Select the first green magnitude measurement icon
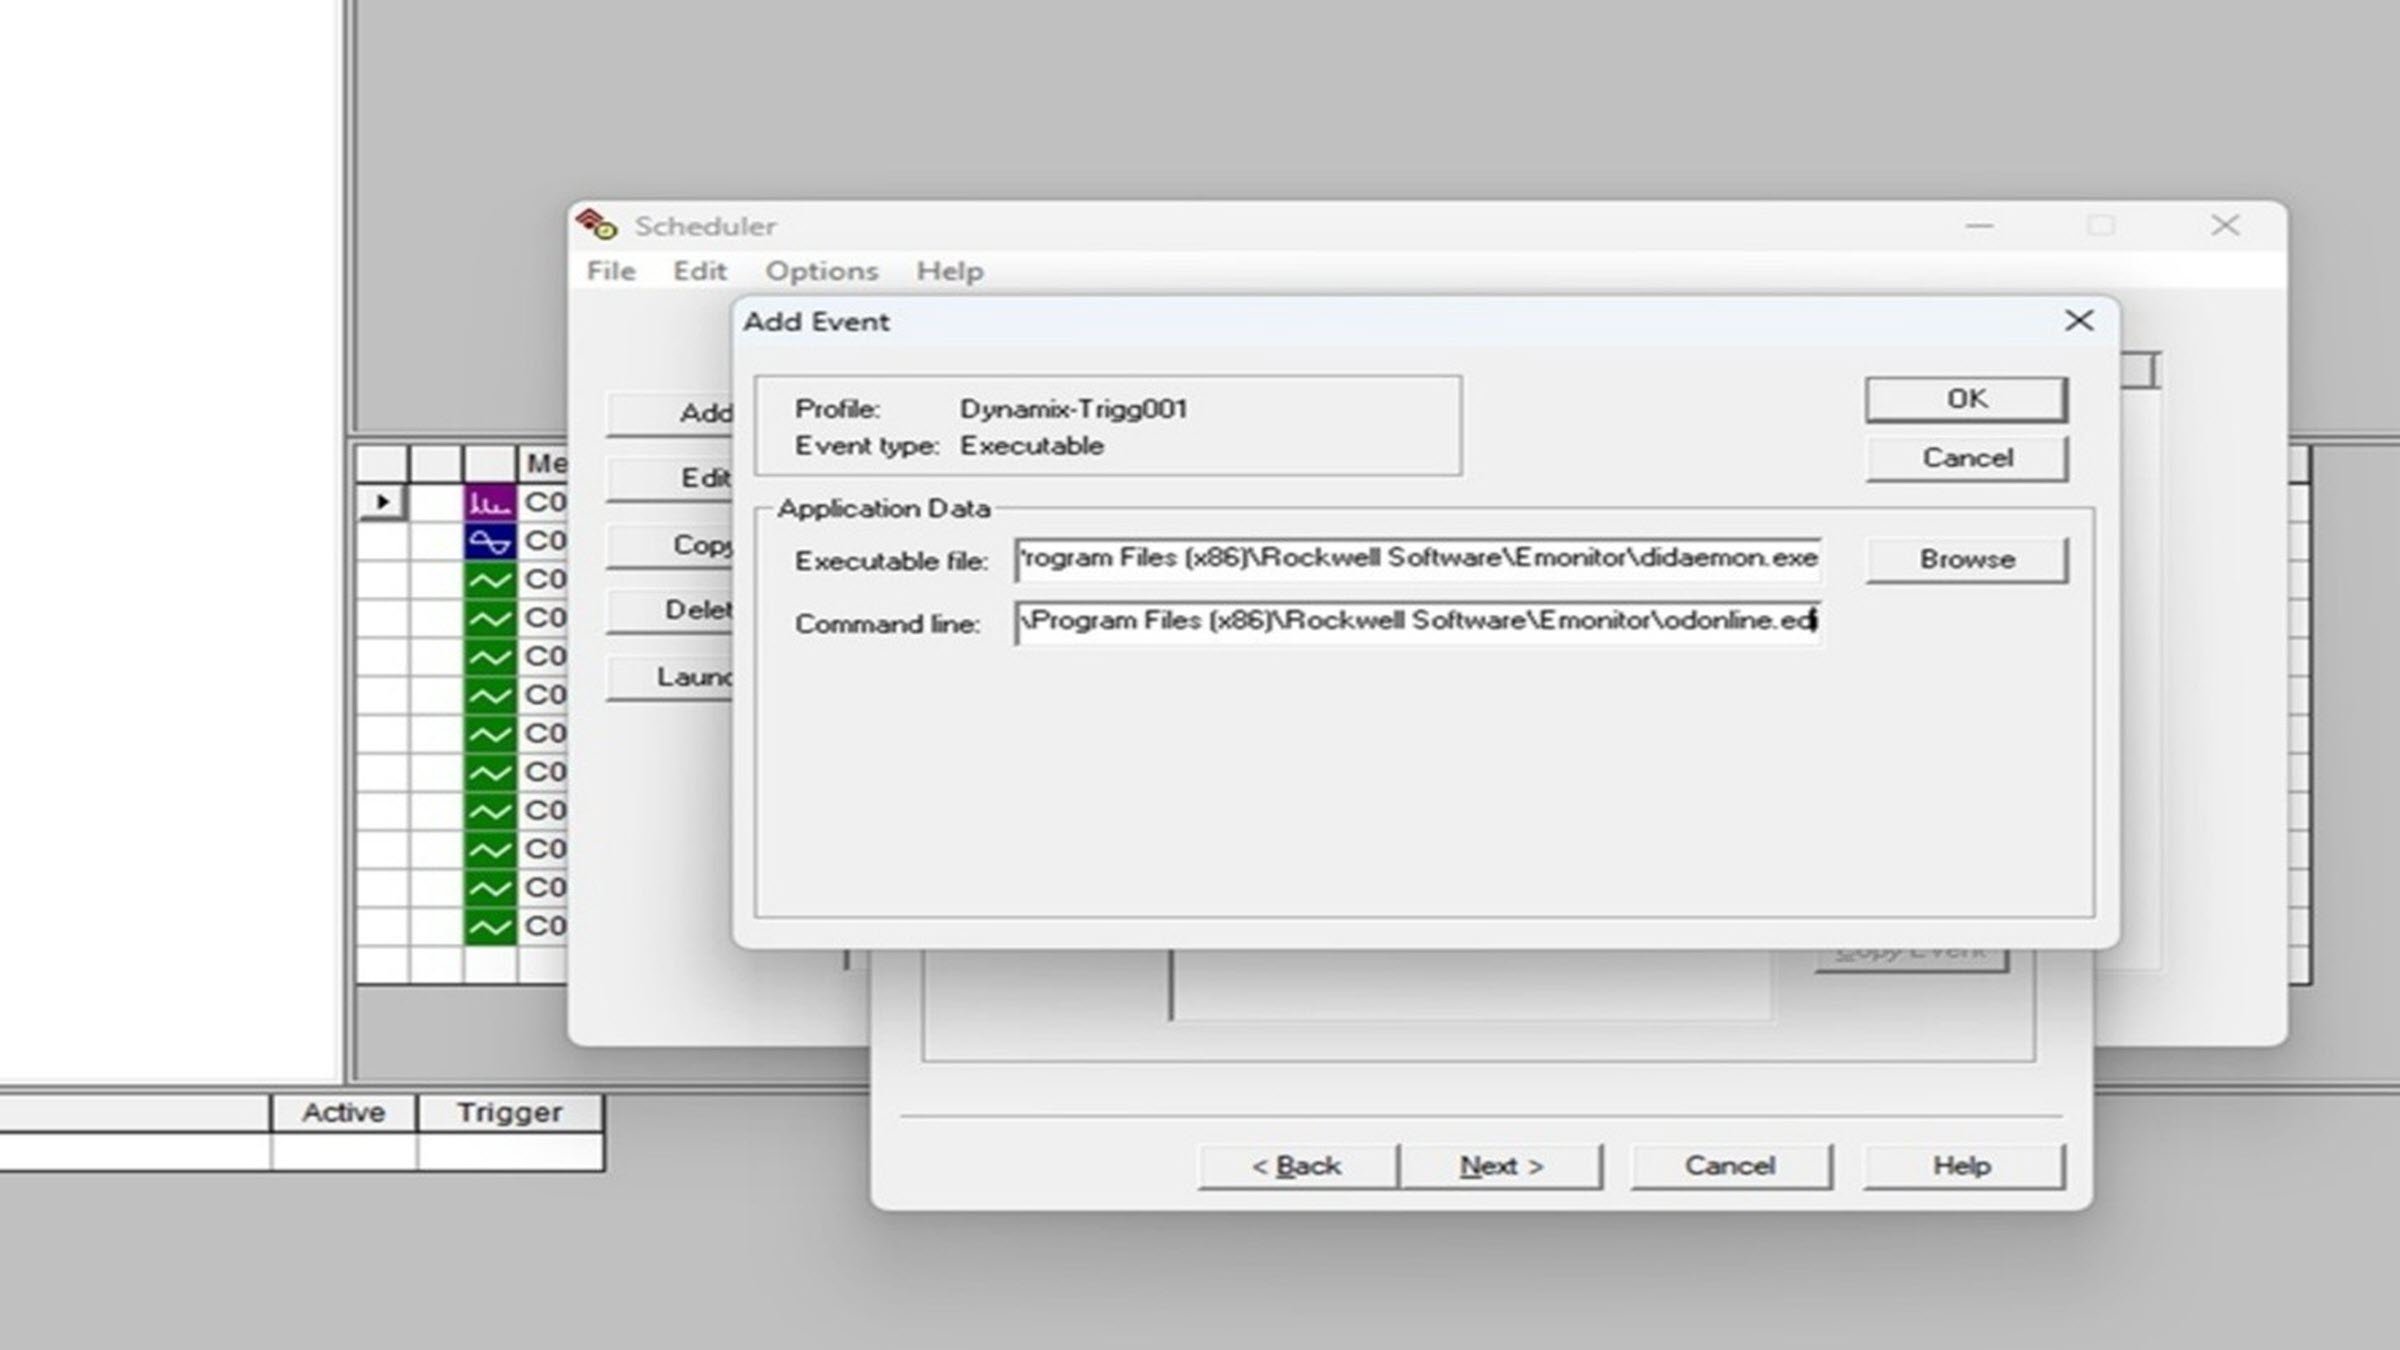The height and width of the screenshot is (1350, 2400). 490,580
